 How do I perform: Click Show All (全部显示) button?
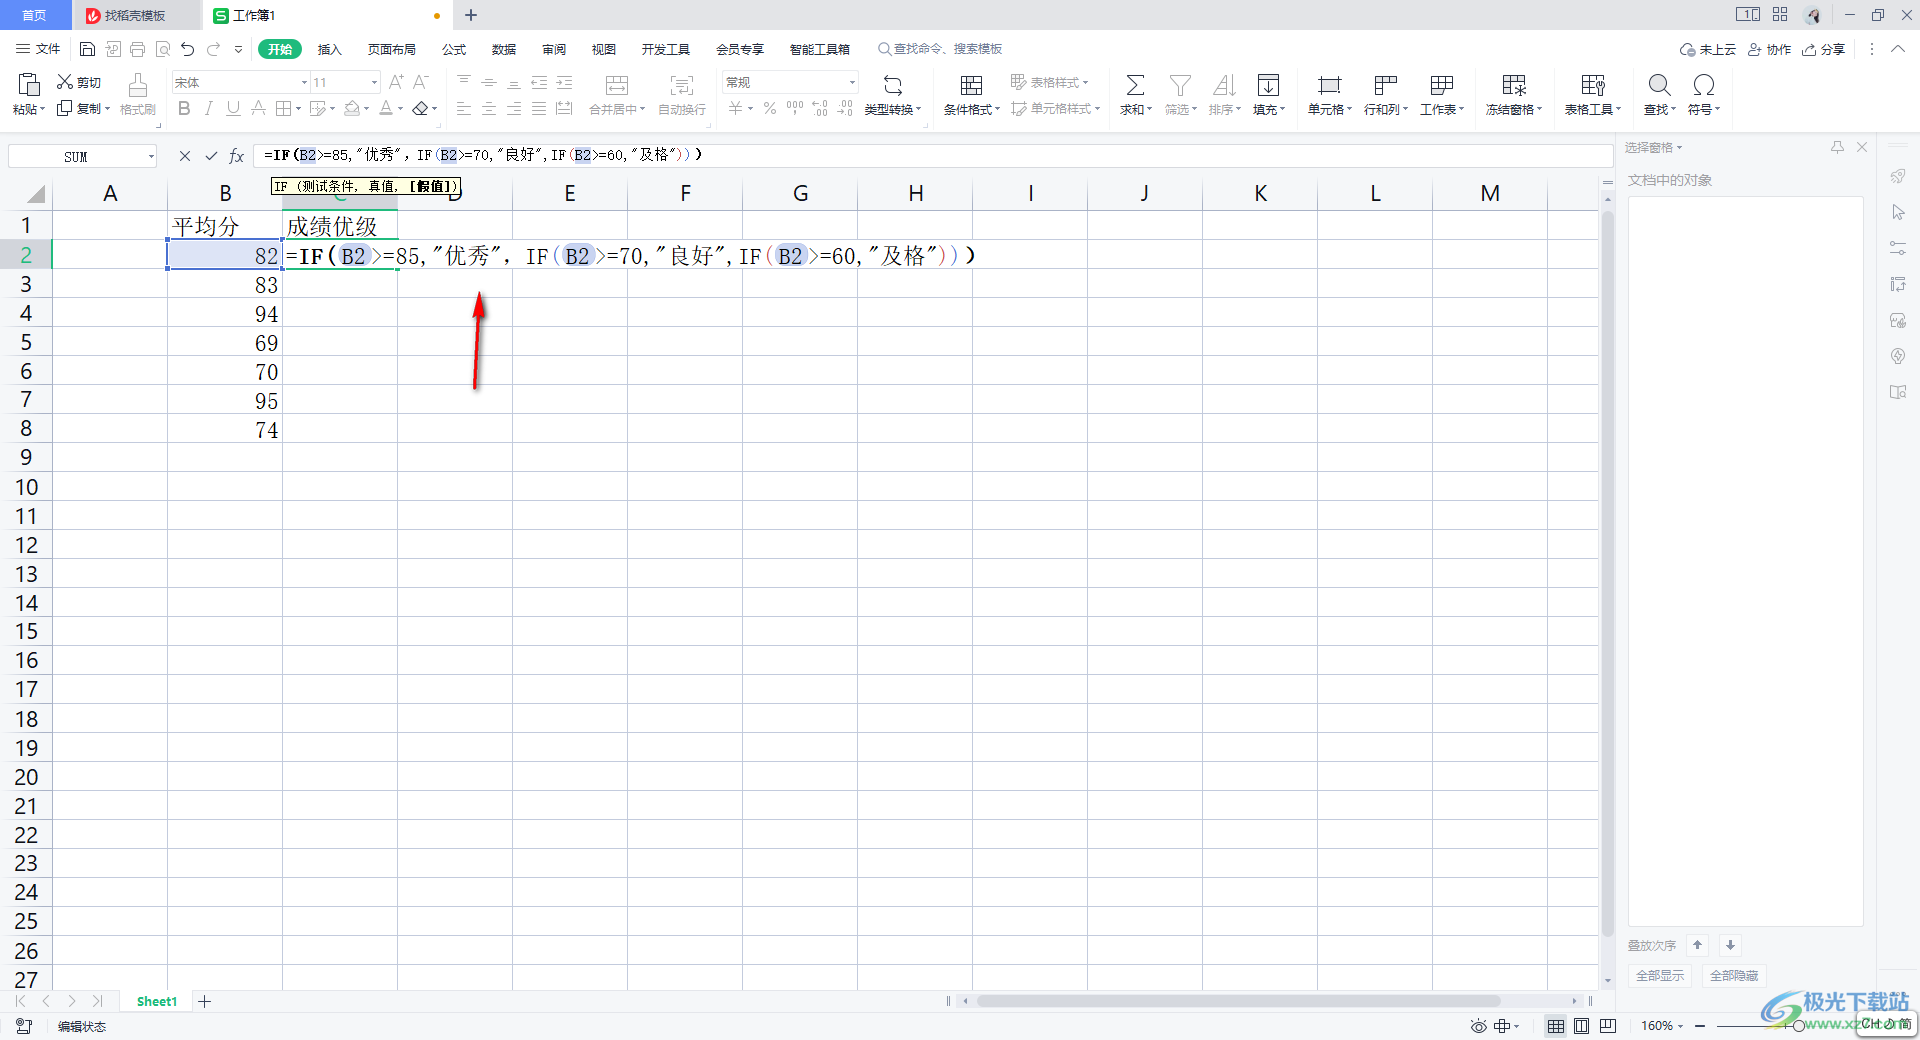(x=1660, y=976)
